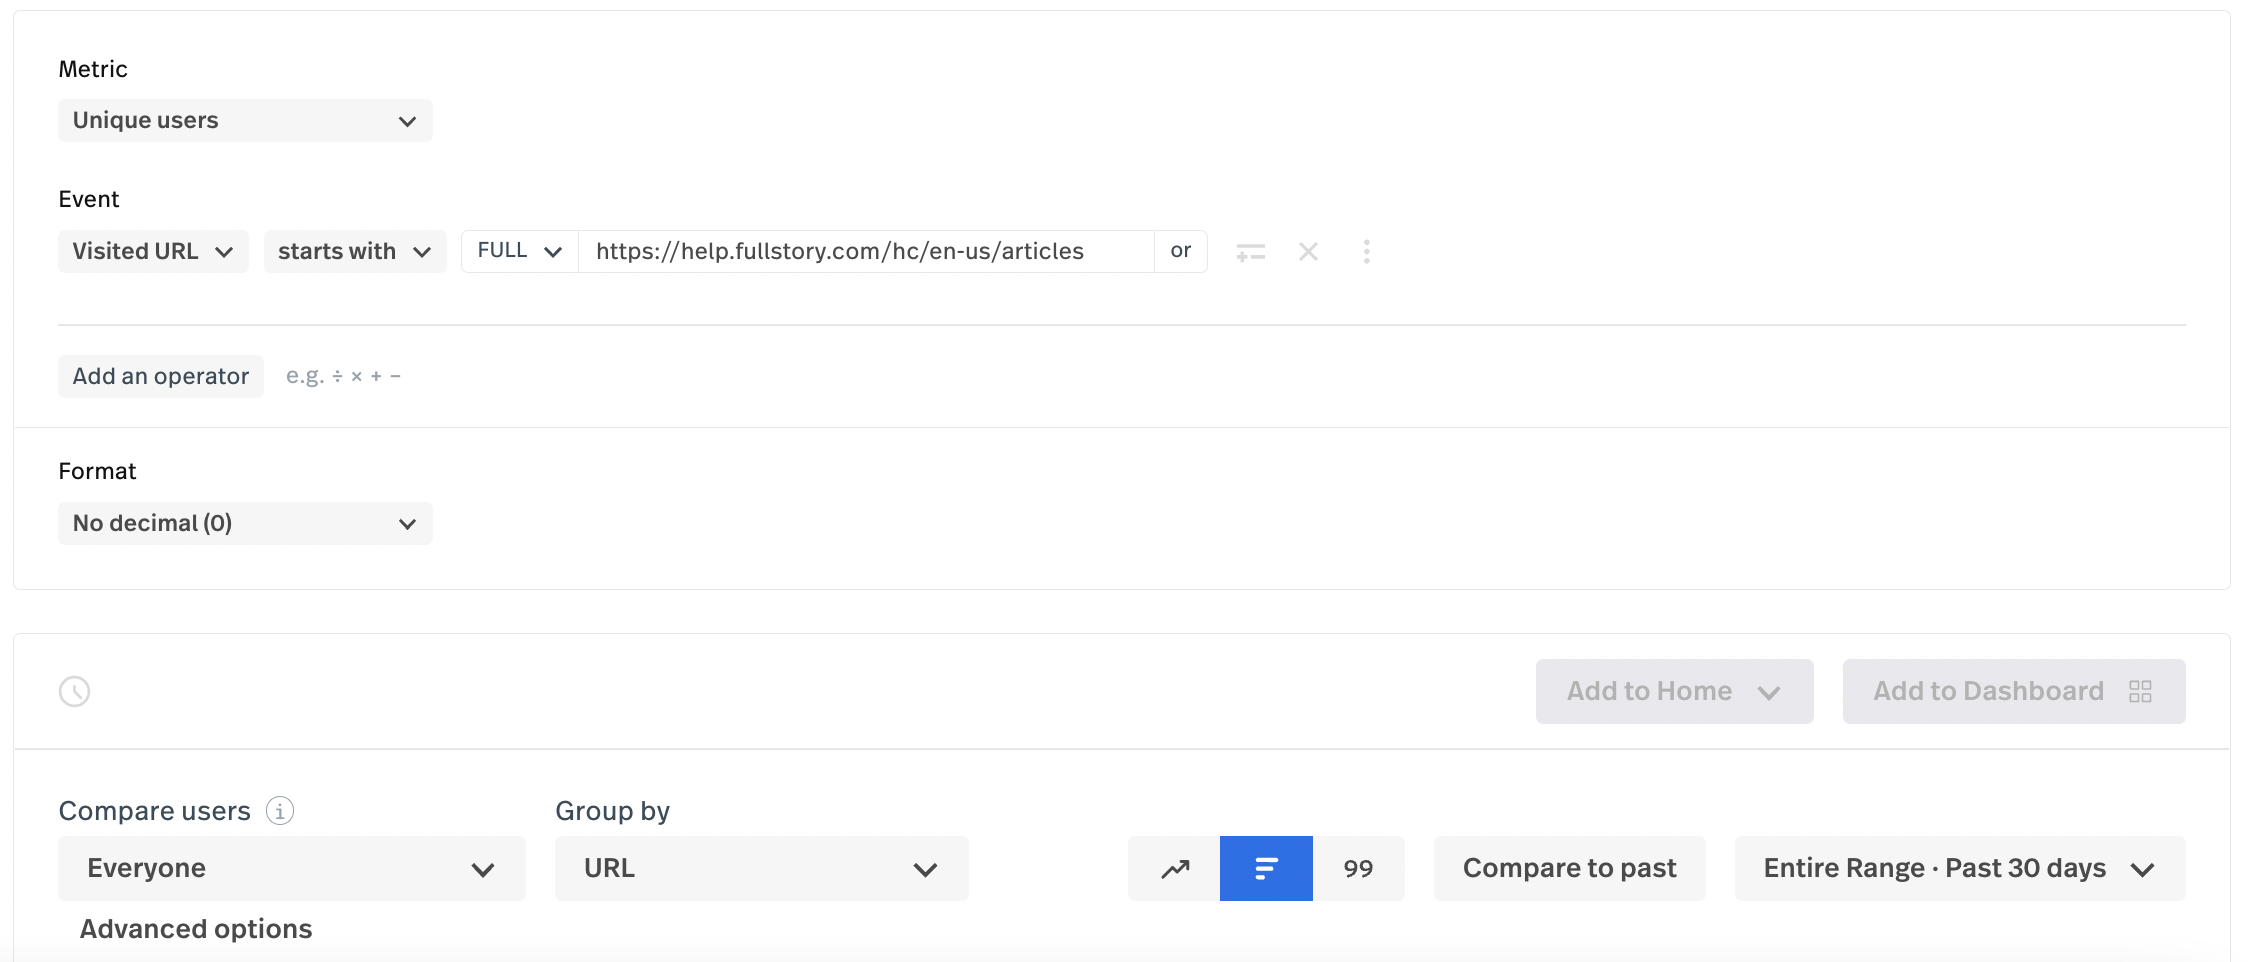Expand Advanced options
2248x962 pixels.
coord(196,929)
